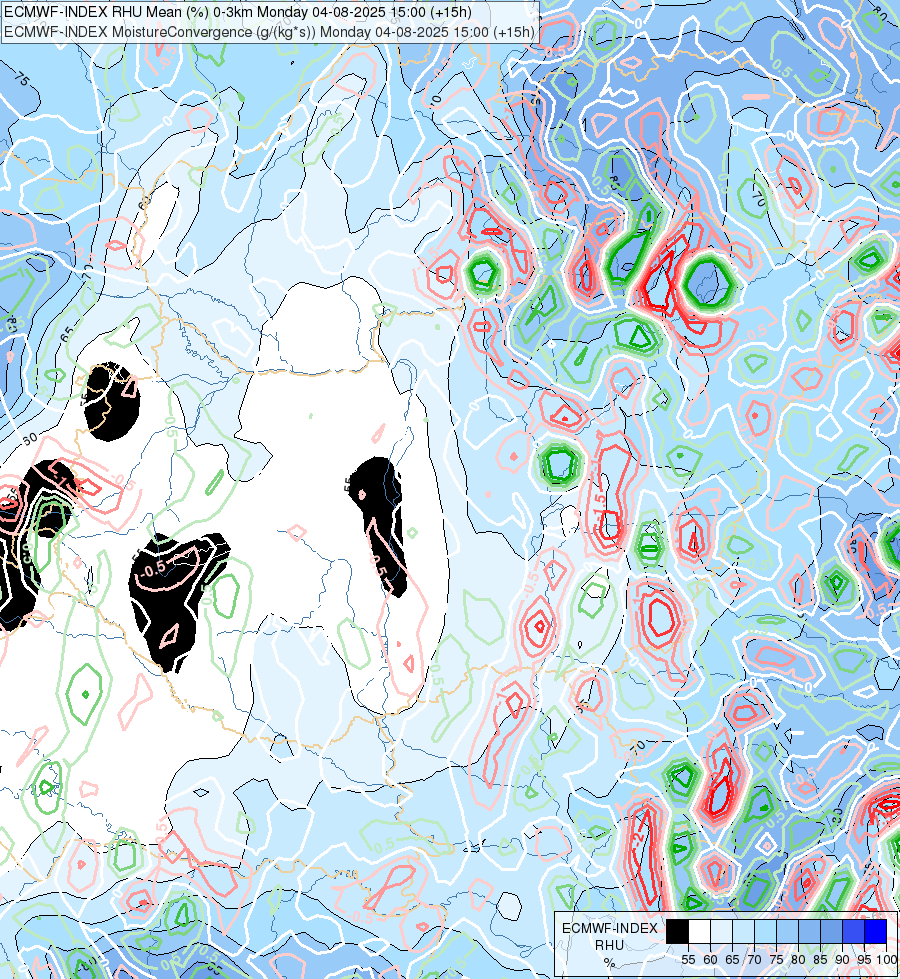Click the 80 tick label in the legend
Screen dimensions: 900x979
point(799,960)
